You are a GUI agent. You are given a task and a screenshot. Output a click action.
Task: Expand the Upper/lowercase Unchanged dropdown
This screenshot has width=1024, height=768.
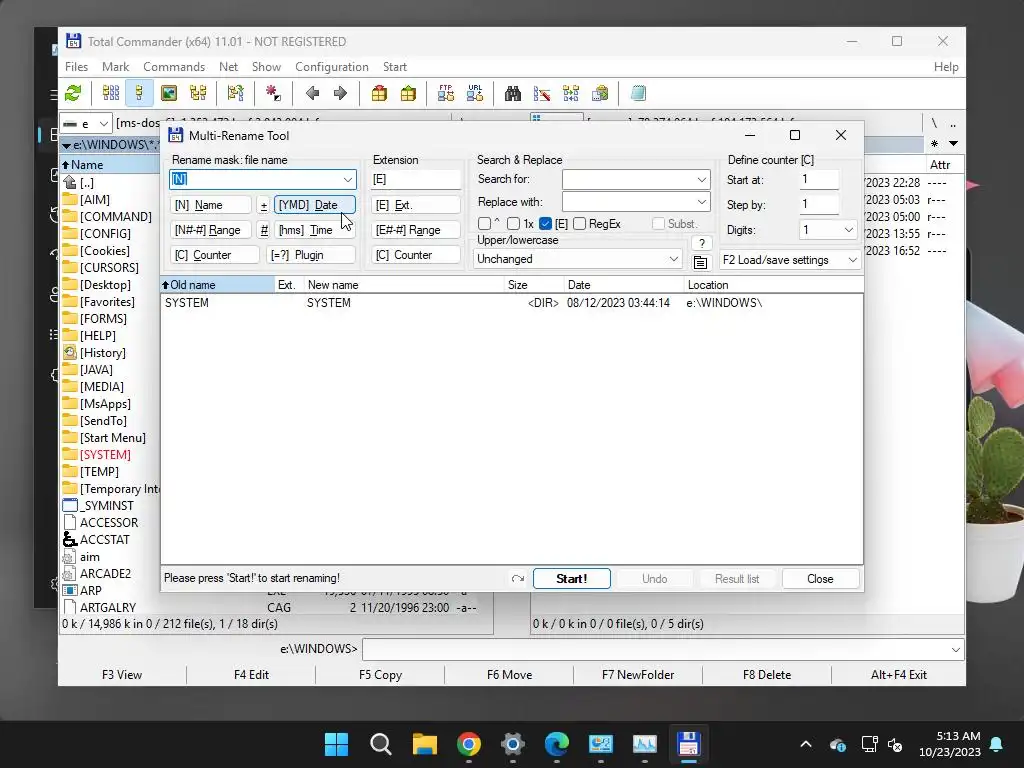(673, 259)
